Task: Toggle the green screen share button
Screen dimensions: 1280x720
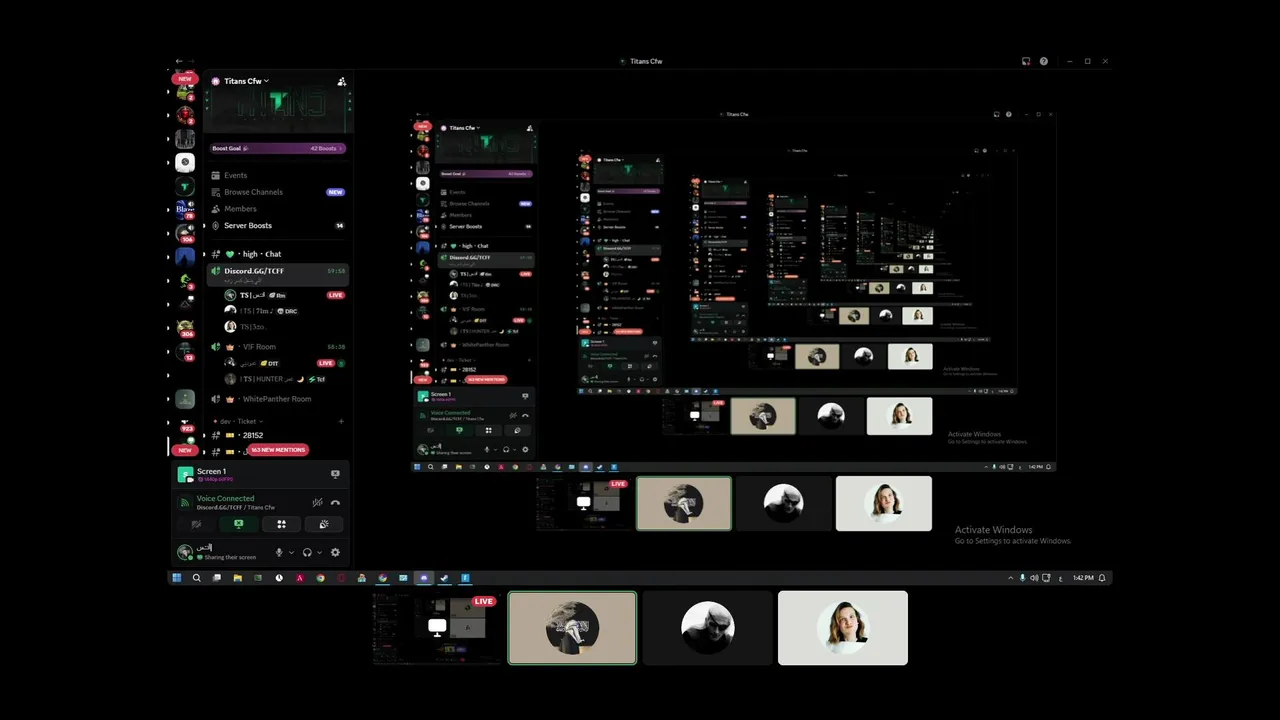Action: click(238, 524)
